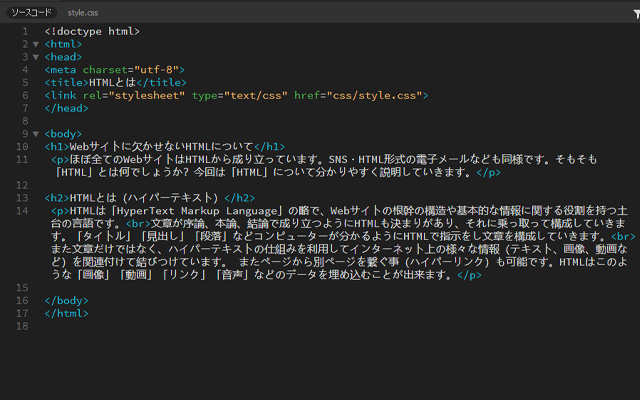Click line number 18 at the bottom
This screenshot has height=400, width=640.
click(x=21, y=326)
